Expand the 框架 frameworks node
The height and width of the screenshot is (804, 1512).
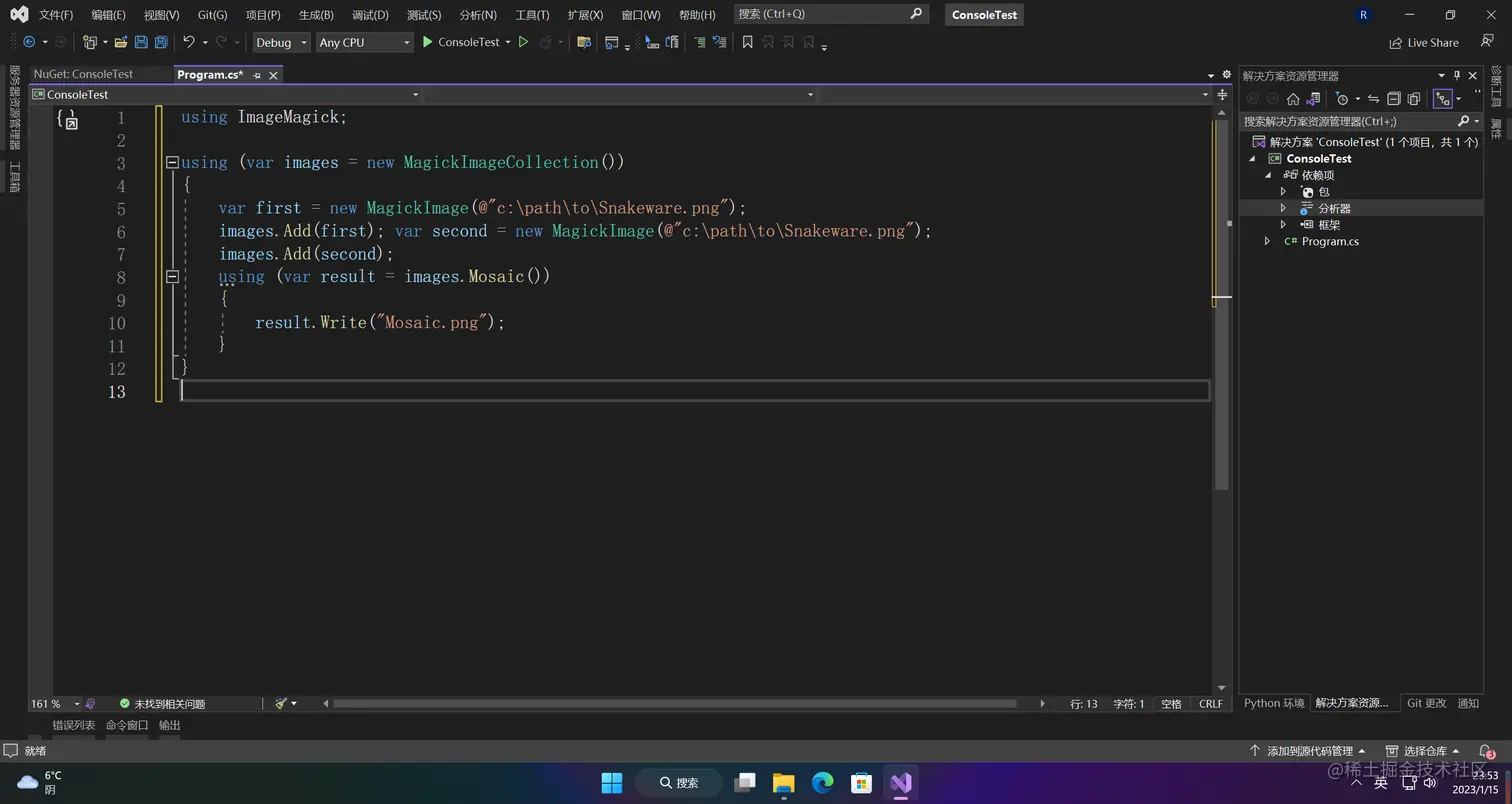[x=1283, y=225]
